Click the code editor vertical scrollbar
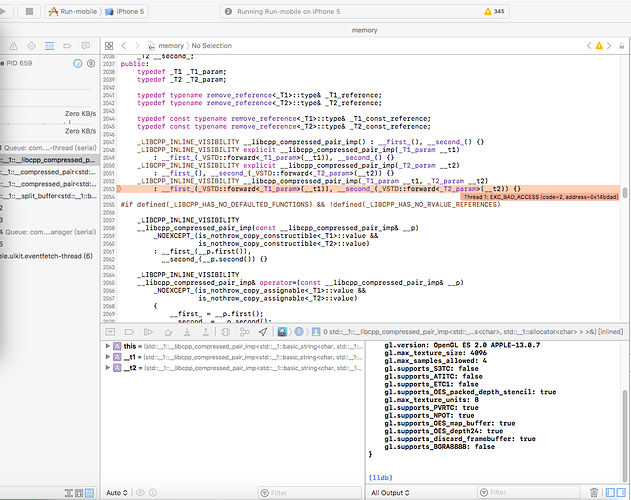 (x=625, y=193)
